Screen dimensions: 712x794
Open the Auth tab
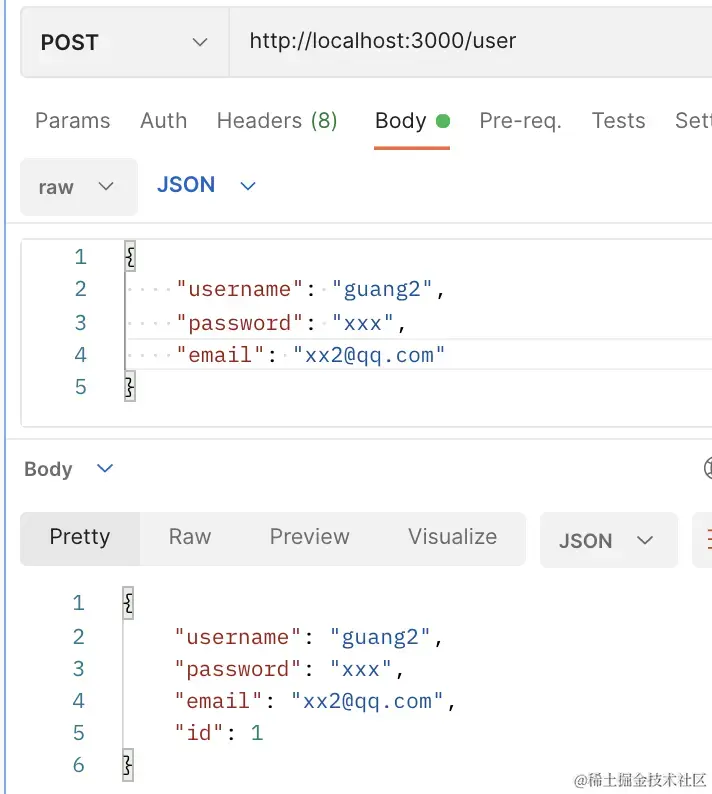(163, 121)
